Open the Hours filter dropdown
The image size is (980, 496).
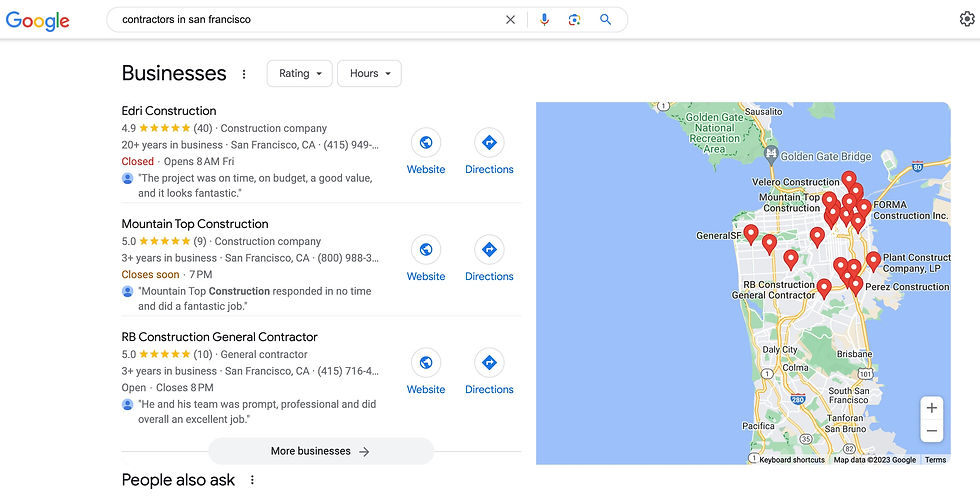pyautogui.click(x=369, y=74)
